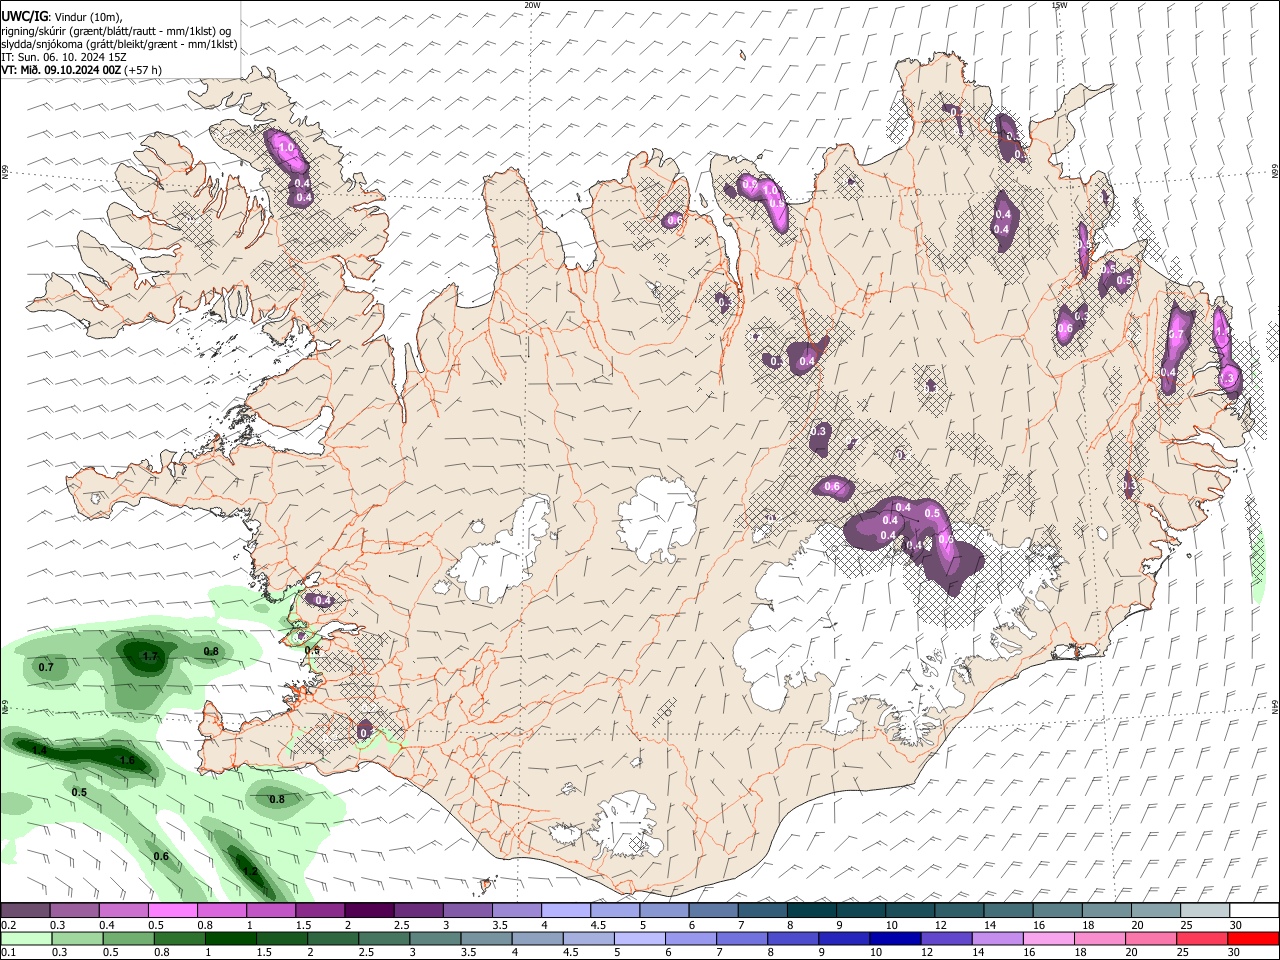This screenshot has height=960, width=1280.
Task: Click the '1.2' rain value in green area
Action: (x=250, y=872)
